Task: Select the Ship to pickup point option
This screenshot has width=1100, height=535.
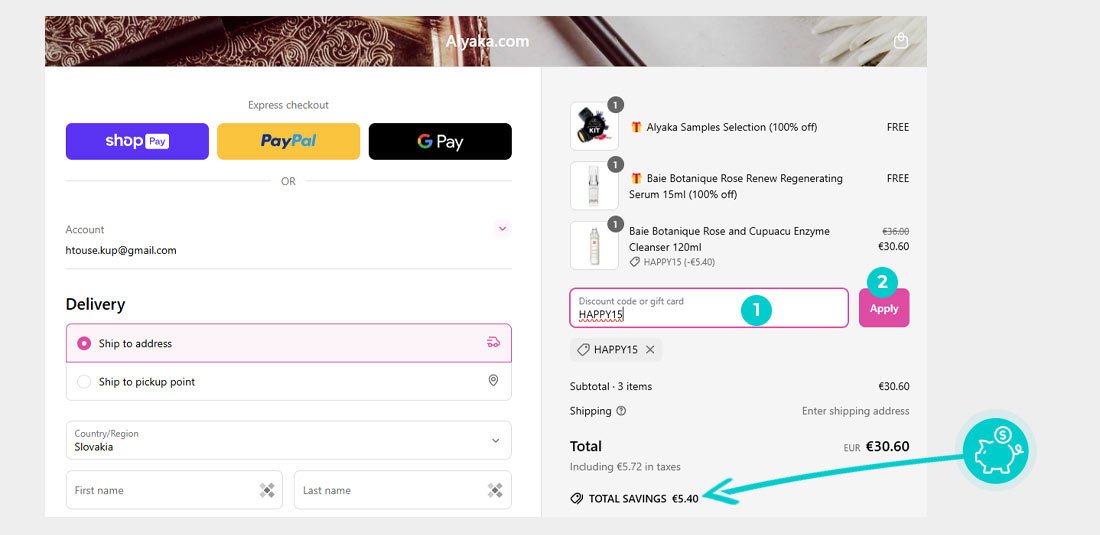Action: (x=84, y=382)
